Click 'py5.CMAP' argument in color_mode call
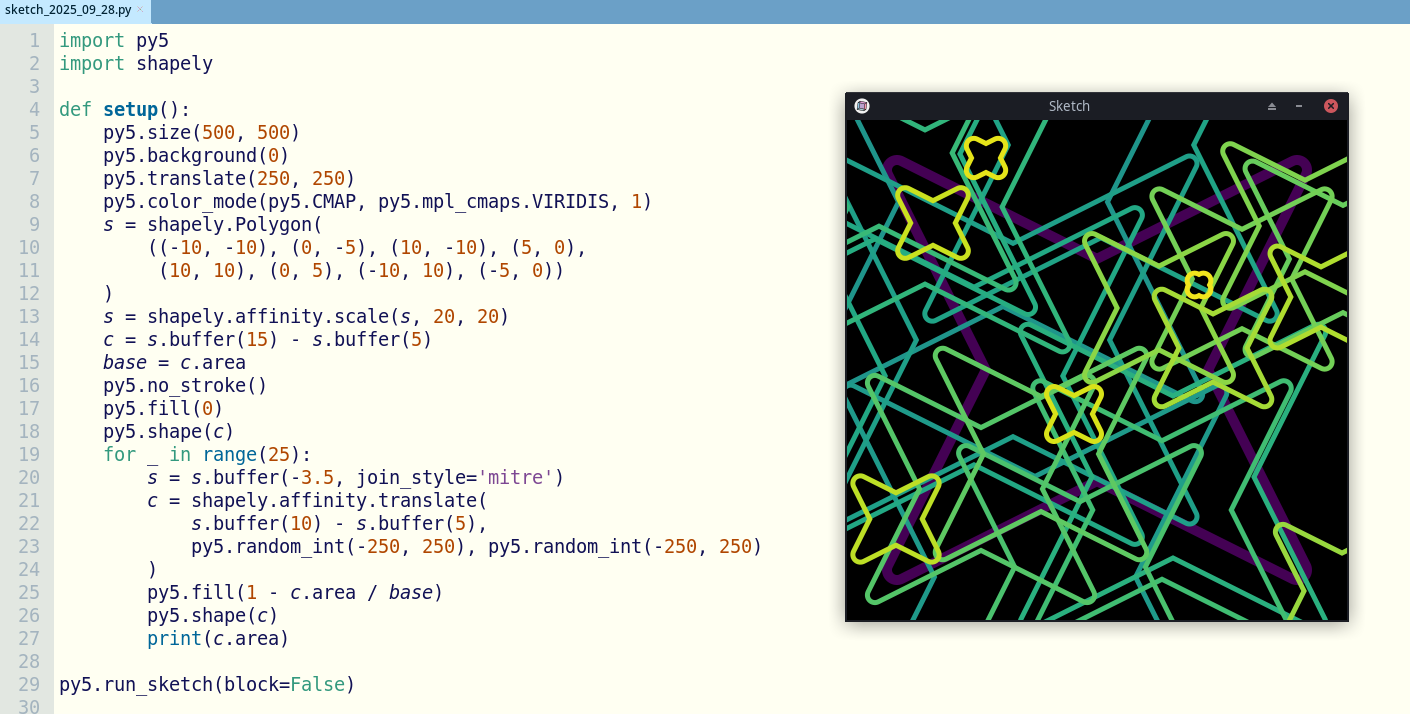This screenshot has height=714, width=1410. (x=312, y=201)
